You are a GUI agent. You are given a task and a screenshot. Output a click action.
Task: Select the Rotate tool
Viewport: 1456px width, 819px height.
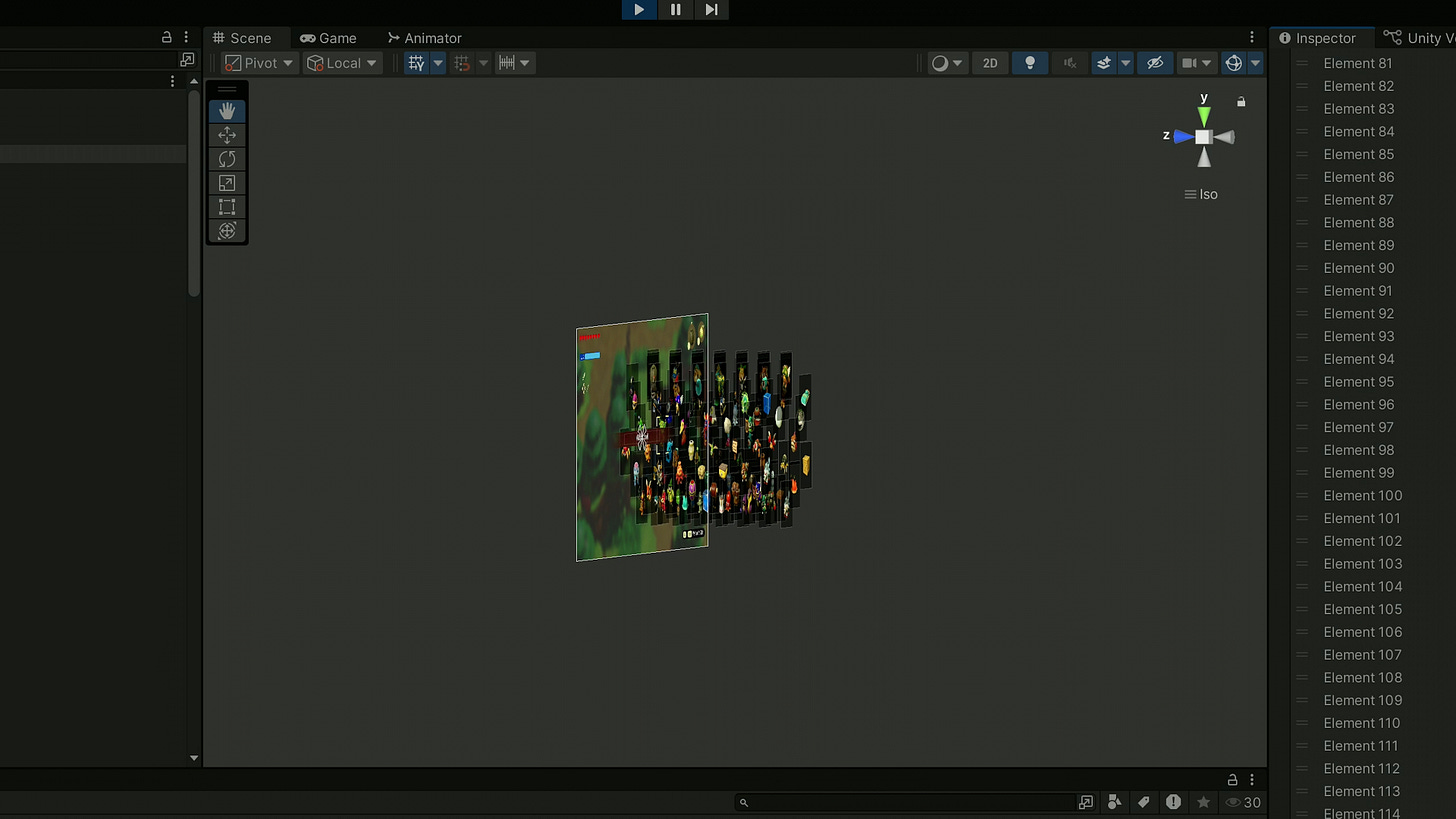(x=227, y=159)
